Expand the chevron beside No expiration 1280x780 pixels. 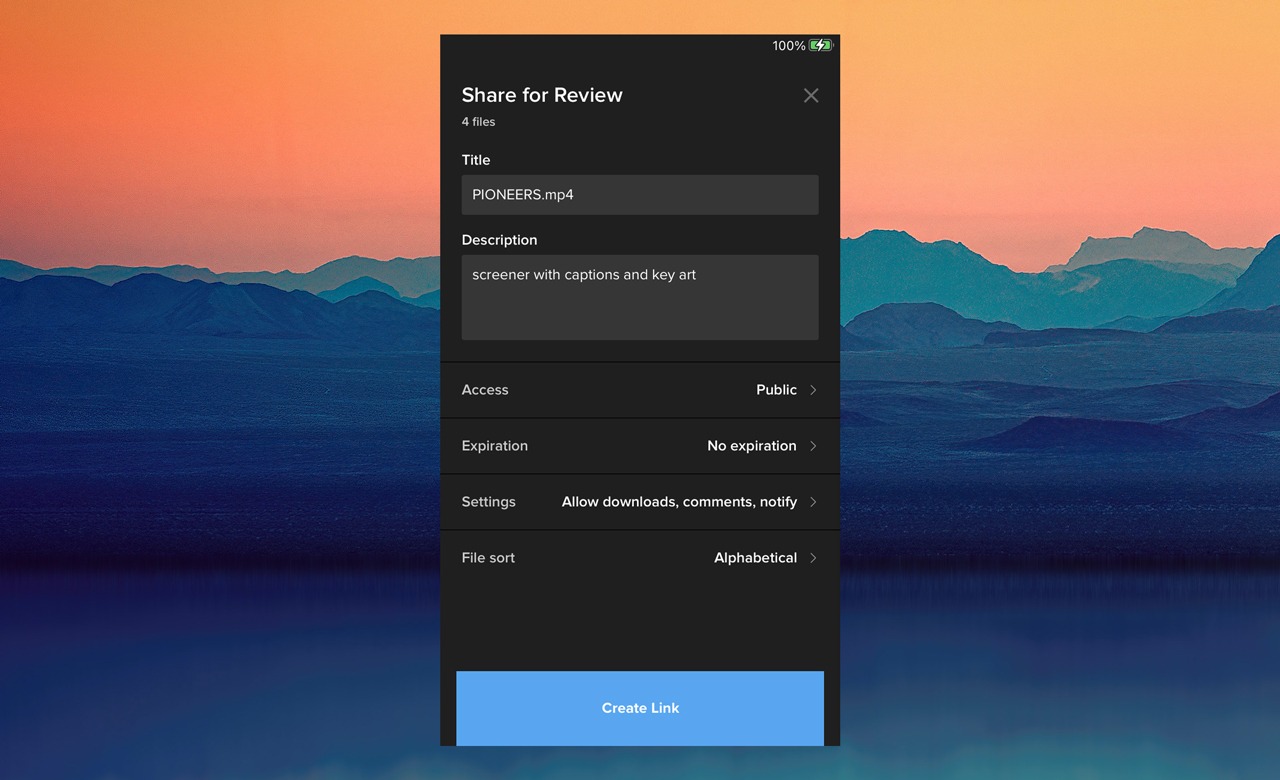pyautogui.click(x=813, y=446)
